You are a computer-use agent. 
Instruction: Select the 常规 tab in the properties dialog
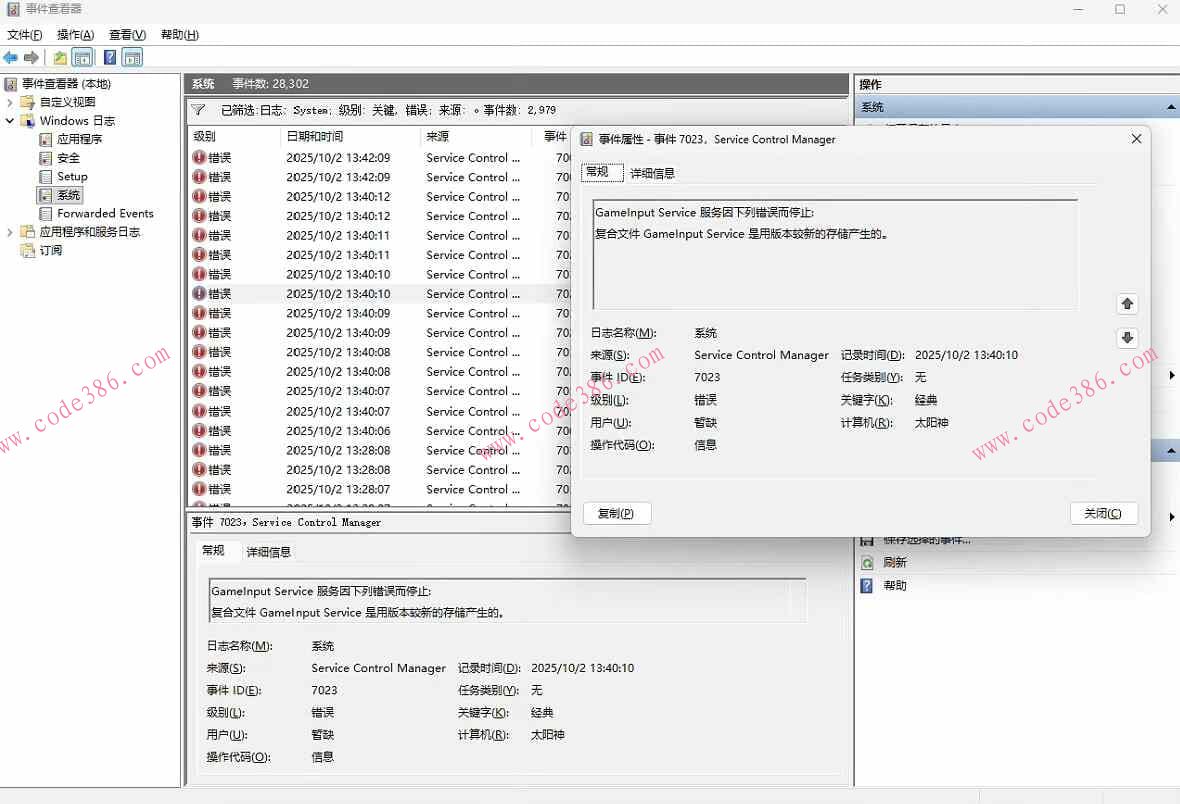pos(602,172)
